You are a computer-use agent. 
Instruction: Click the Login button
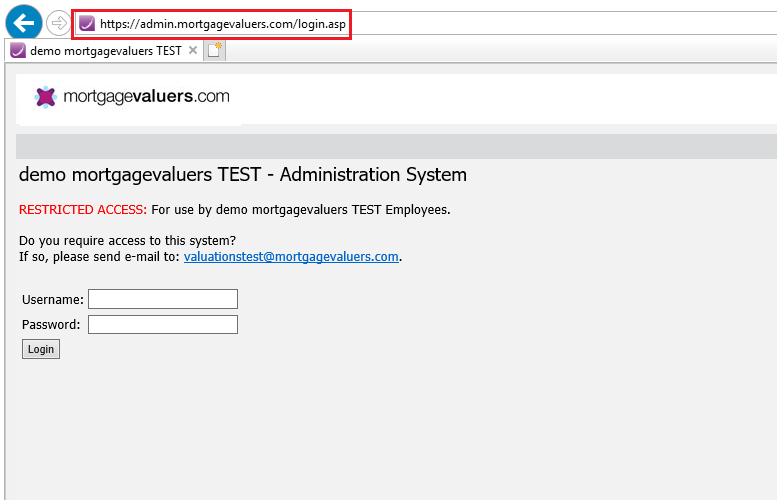coord(41,349)
